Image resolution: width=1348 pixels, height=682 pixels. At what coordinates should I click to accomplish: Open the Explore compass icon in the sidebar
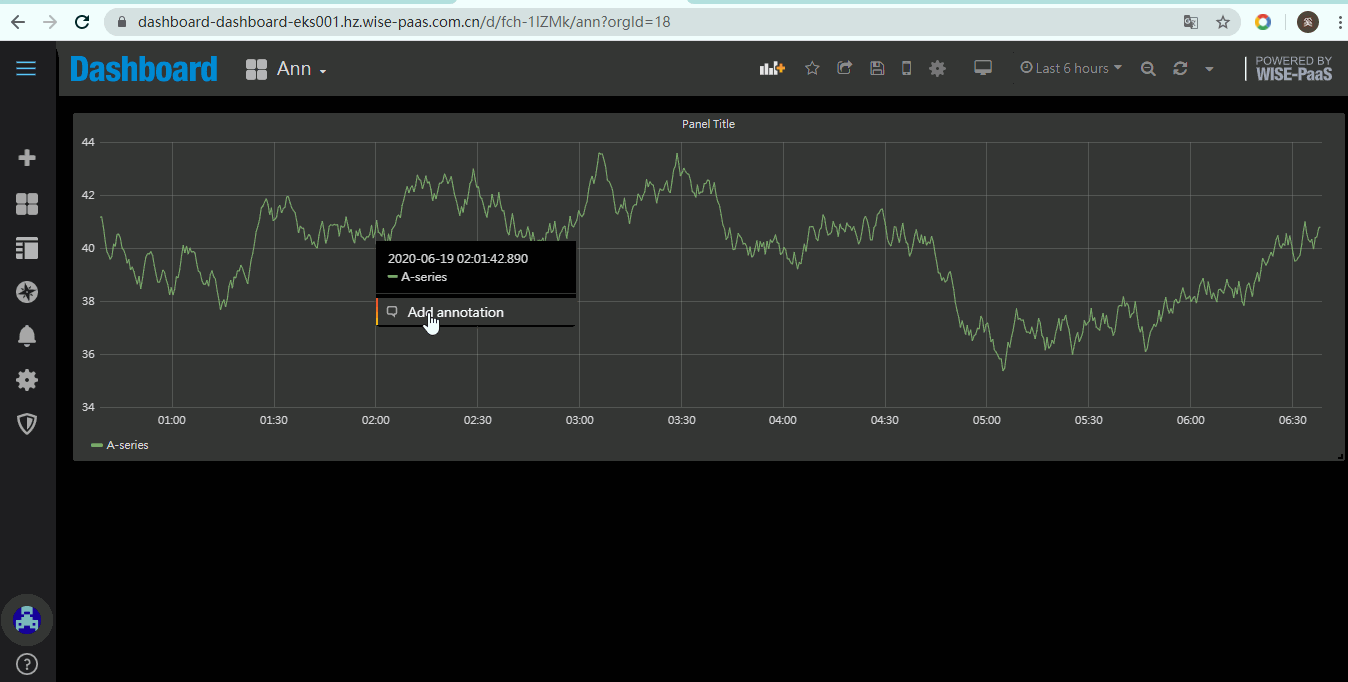[27, 292]
